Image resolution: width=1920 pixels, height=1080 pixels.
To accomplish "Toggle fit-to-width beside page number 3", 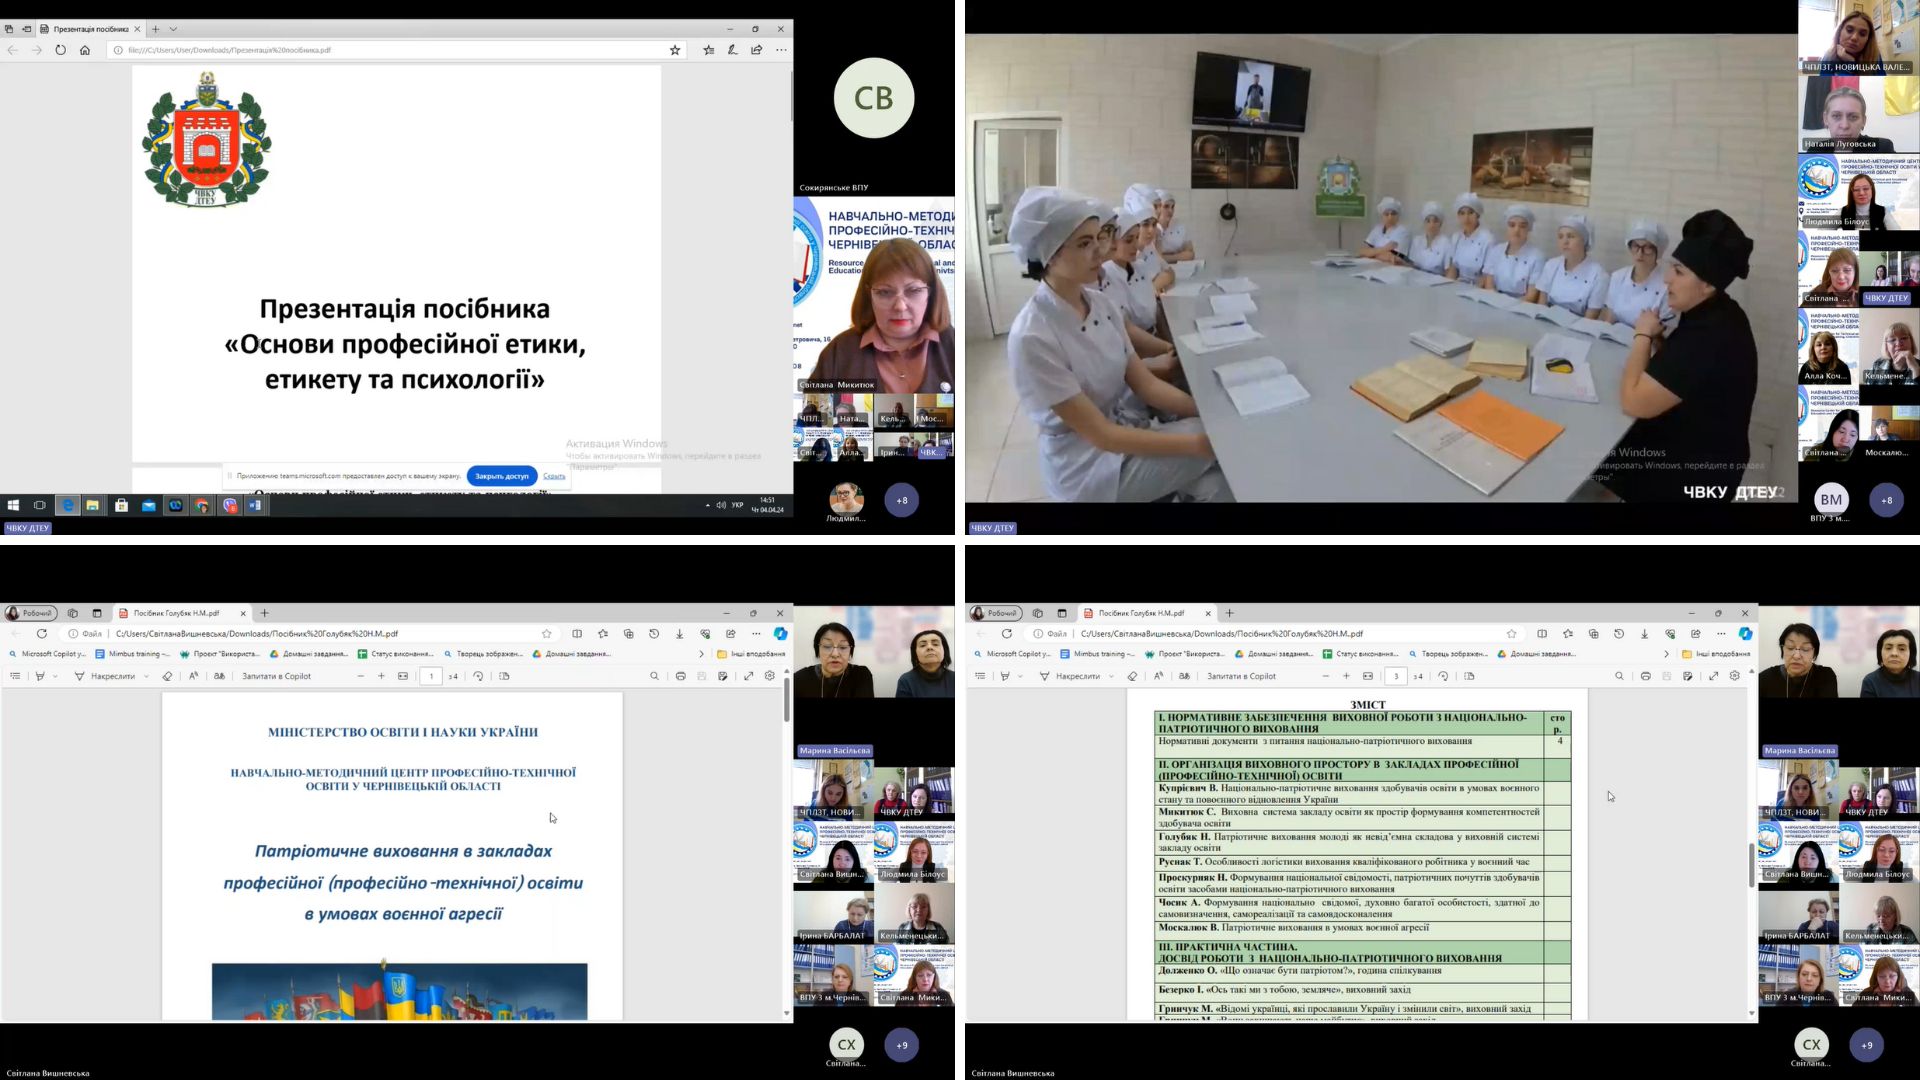I will click(1368, 676).
